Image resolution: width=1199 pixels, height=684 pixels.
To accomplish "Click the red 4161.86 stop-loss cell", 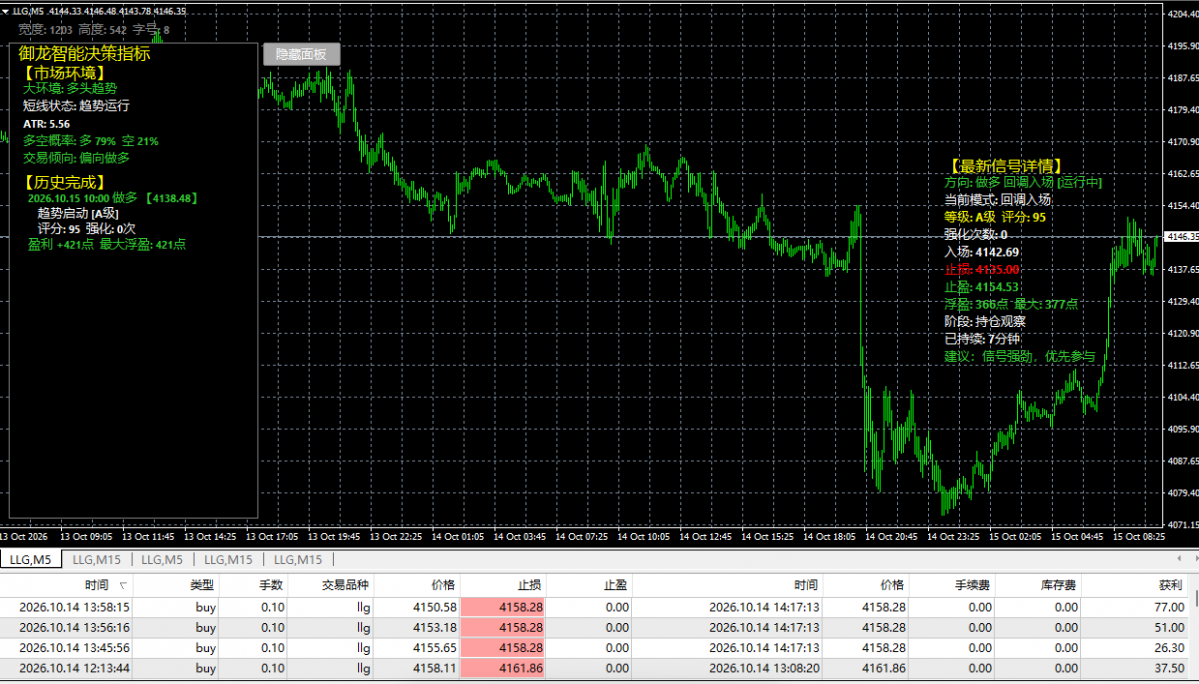I will click(x=502, y=668).
